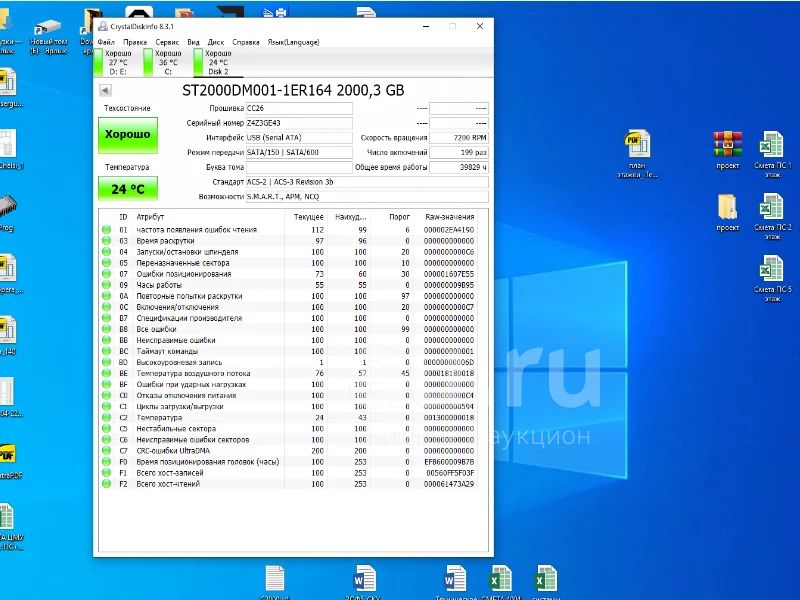Image resolution: width=800 pixels, height=600 pixels.
Task: Select the Неисправимые ошибки секторов row
Action: [288, 440]
